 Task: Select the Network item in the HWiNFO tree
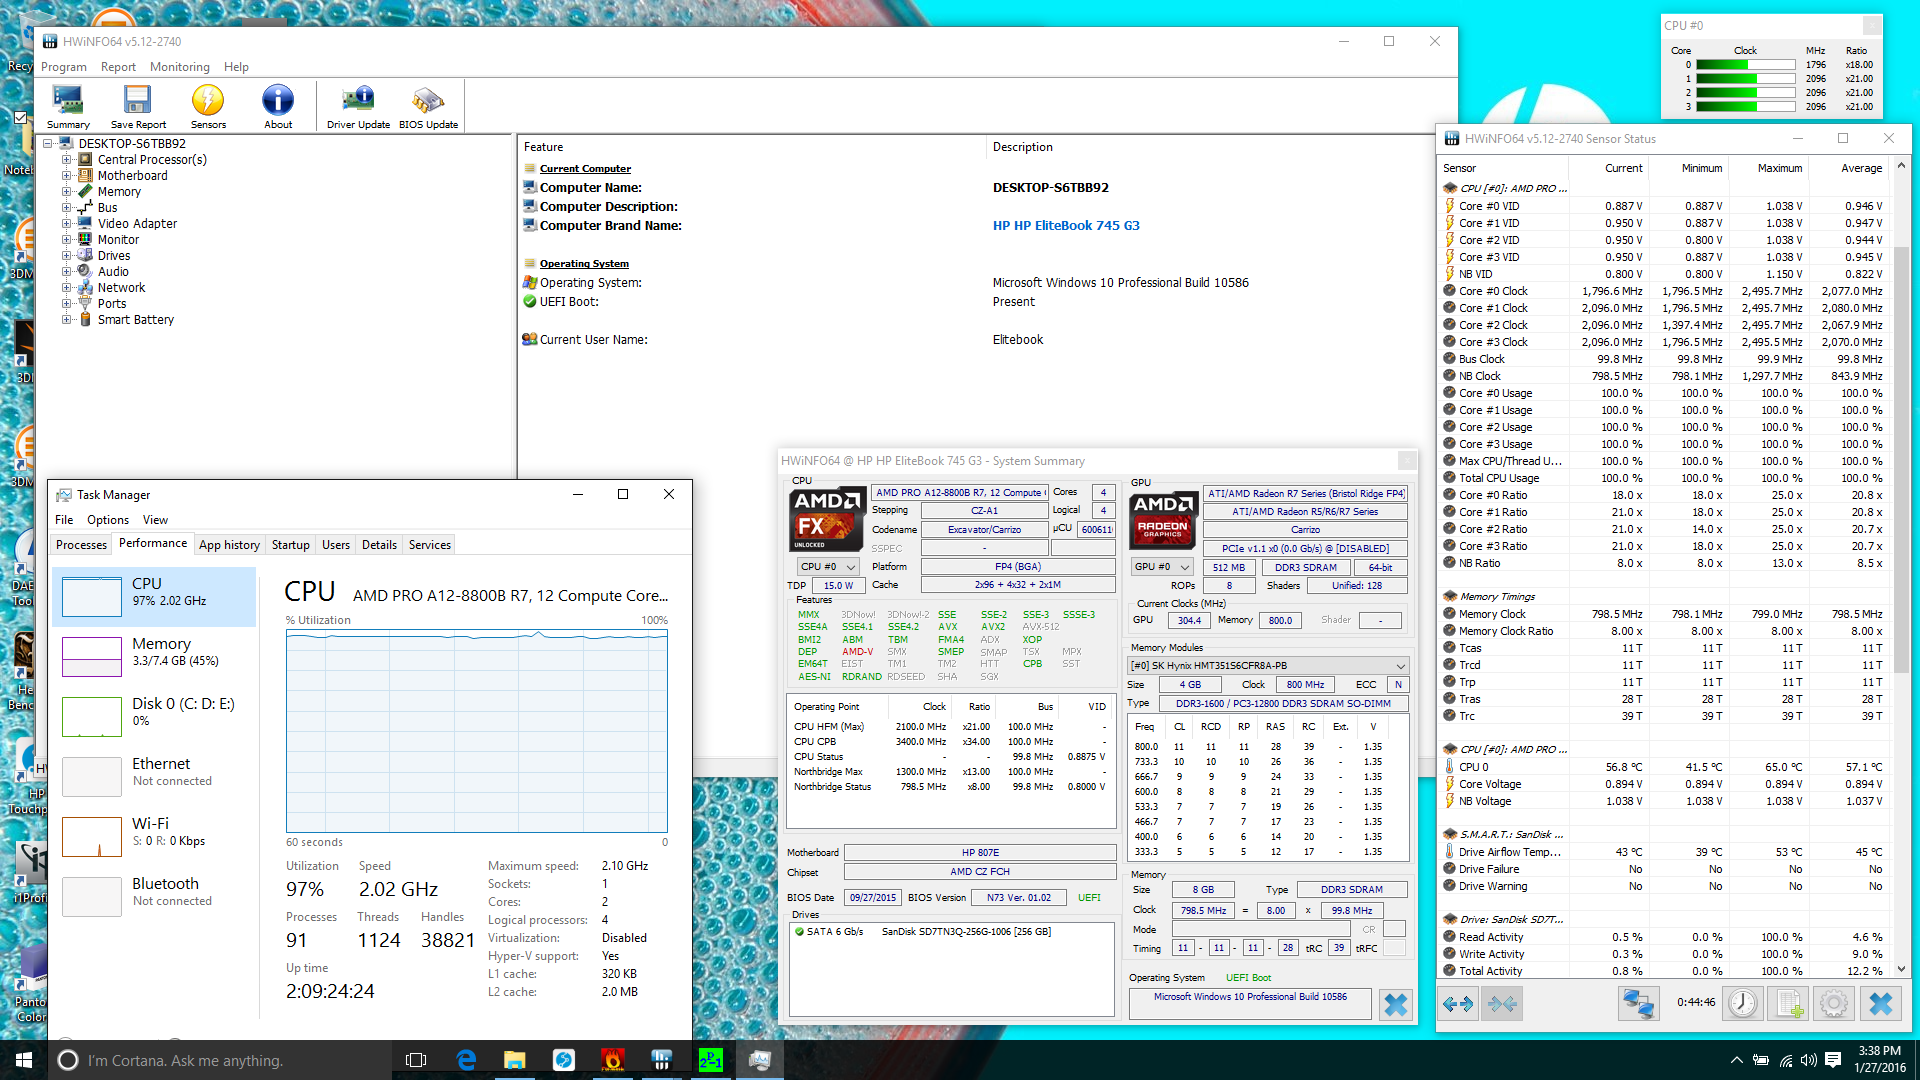tap(121, 288)
